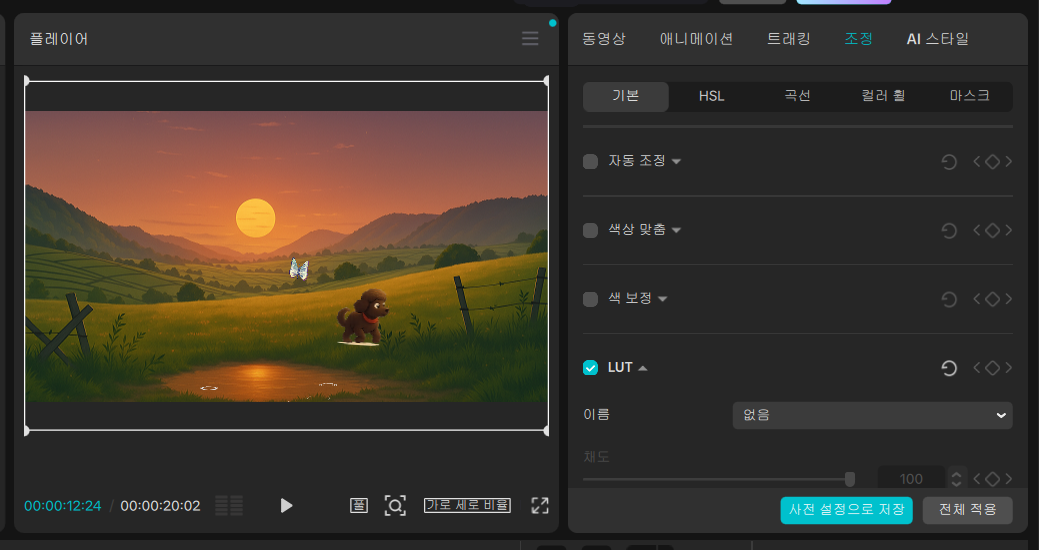Add a keyframe for 색 보정
1039x550 pixels.
pyautogui.click(x=992, y=300)
